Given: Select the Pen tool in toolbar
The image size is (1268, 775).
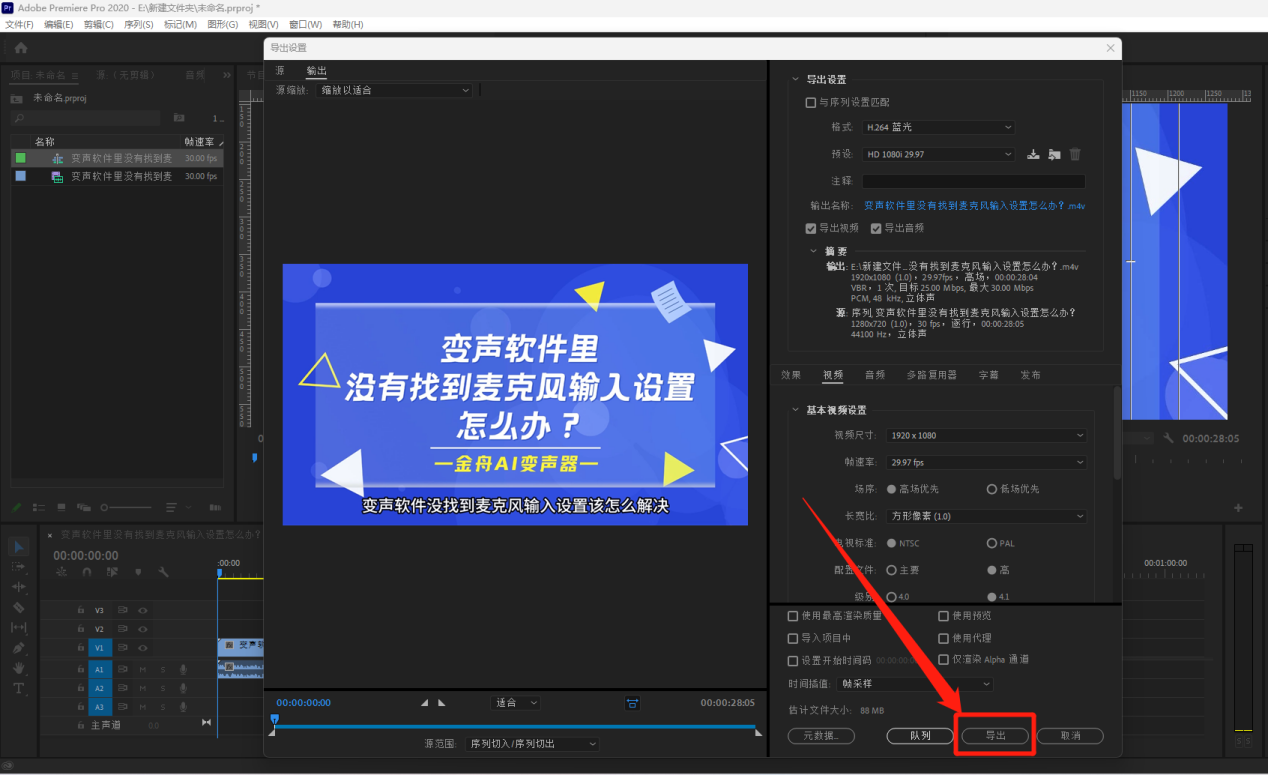Looking at the screenshot, I should (x=18, y=648).
